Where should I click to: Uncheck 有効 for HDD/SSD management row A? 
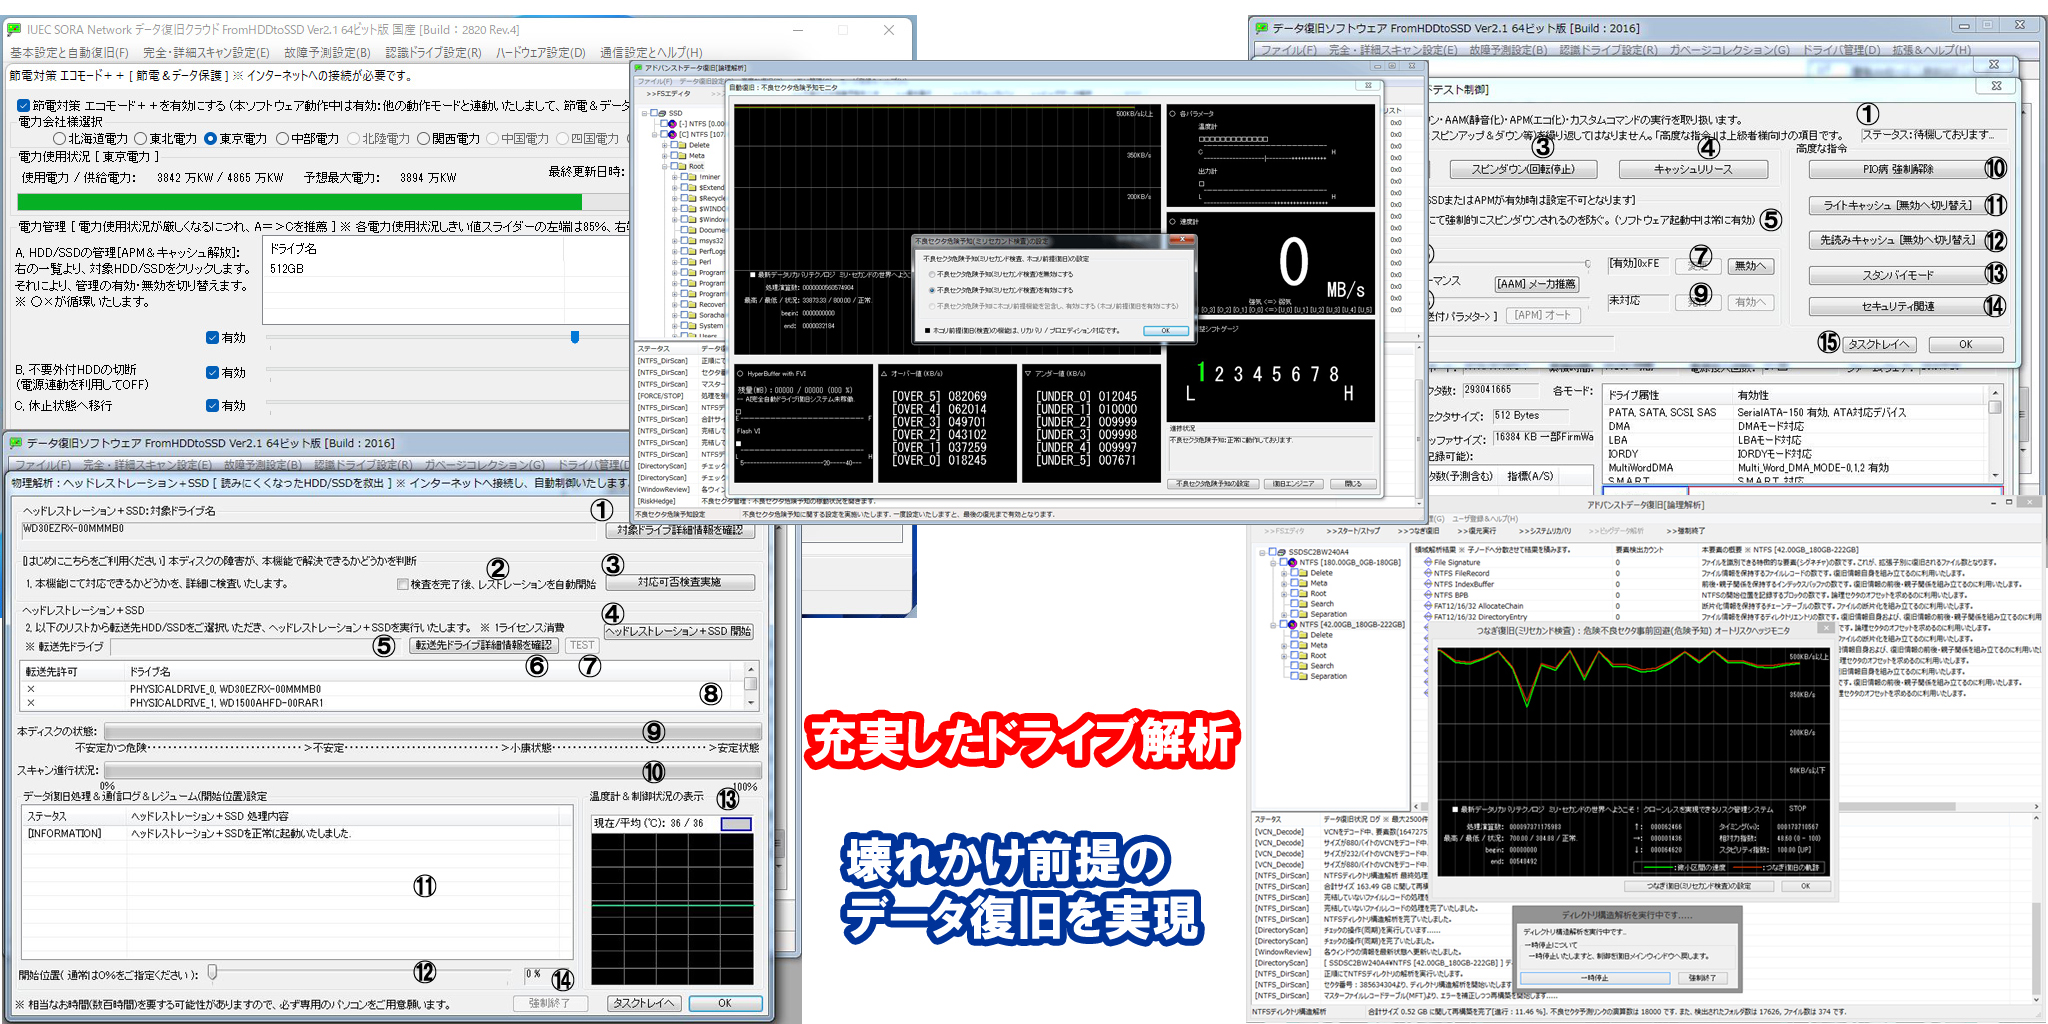pos(212,338)
